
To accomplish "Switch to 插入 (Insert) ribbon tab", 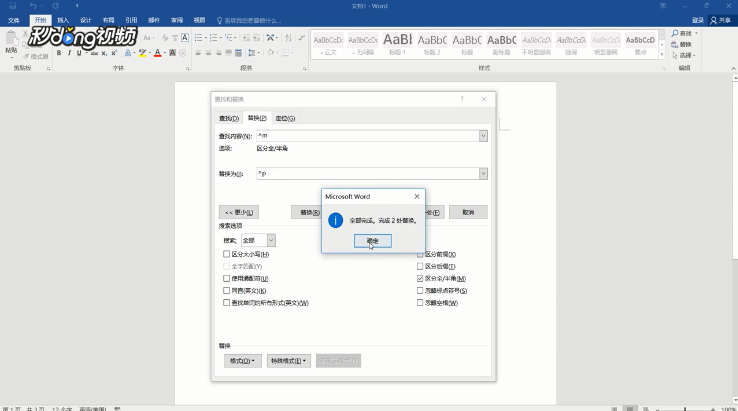I will point(63,20).
